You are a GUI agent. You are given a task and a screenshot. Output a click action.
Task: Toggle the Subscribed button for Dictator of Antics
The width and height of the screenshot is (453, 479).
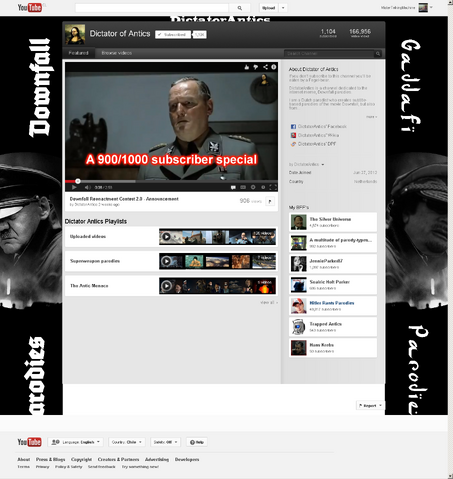173,35
